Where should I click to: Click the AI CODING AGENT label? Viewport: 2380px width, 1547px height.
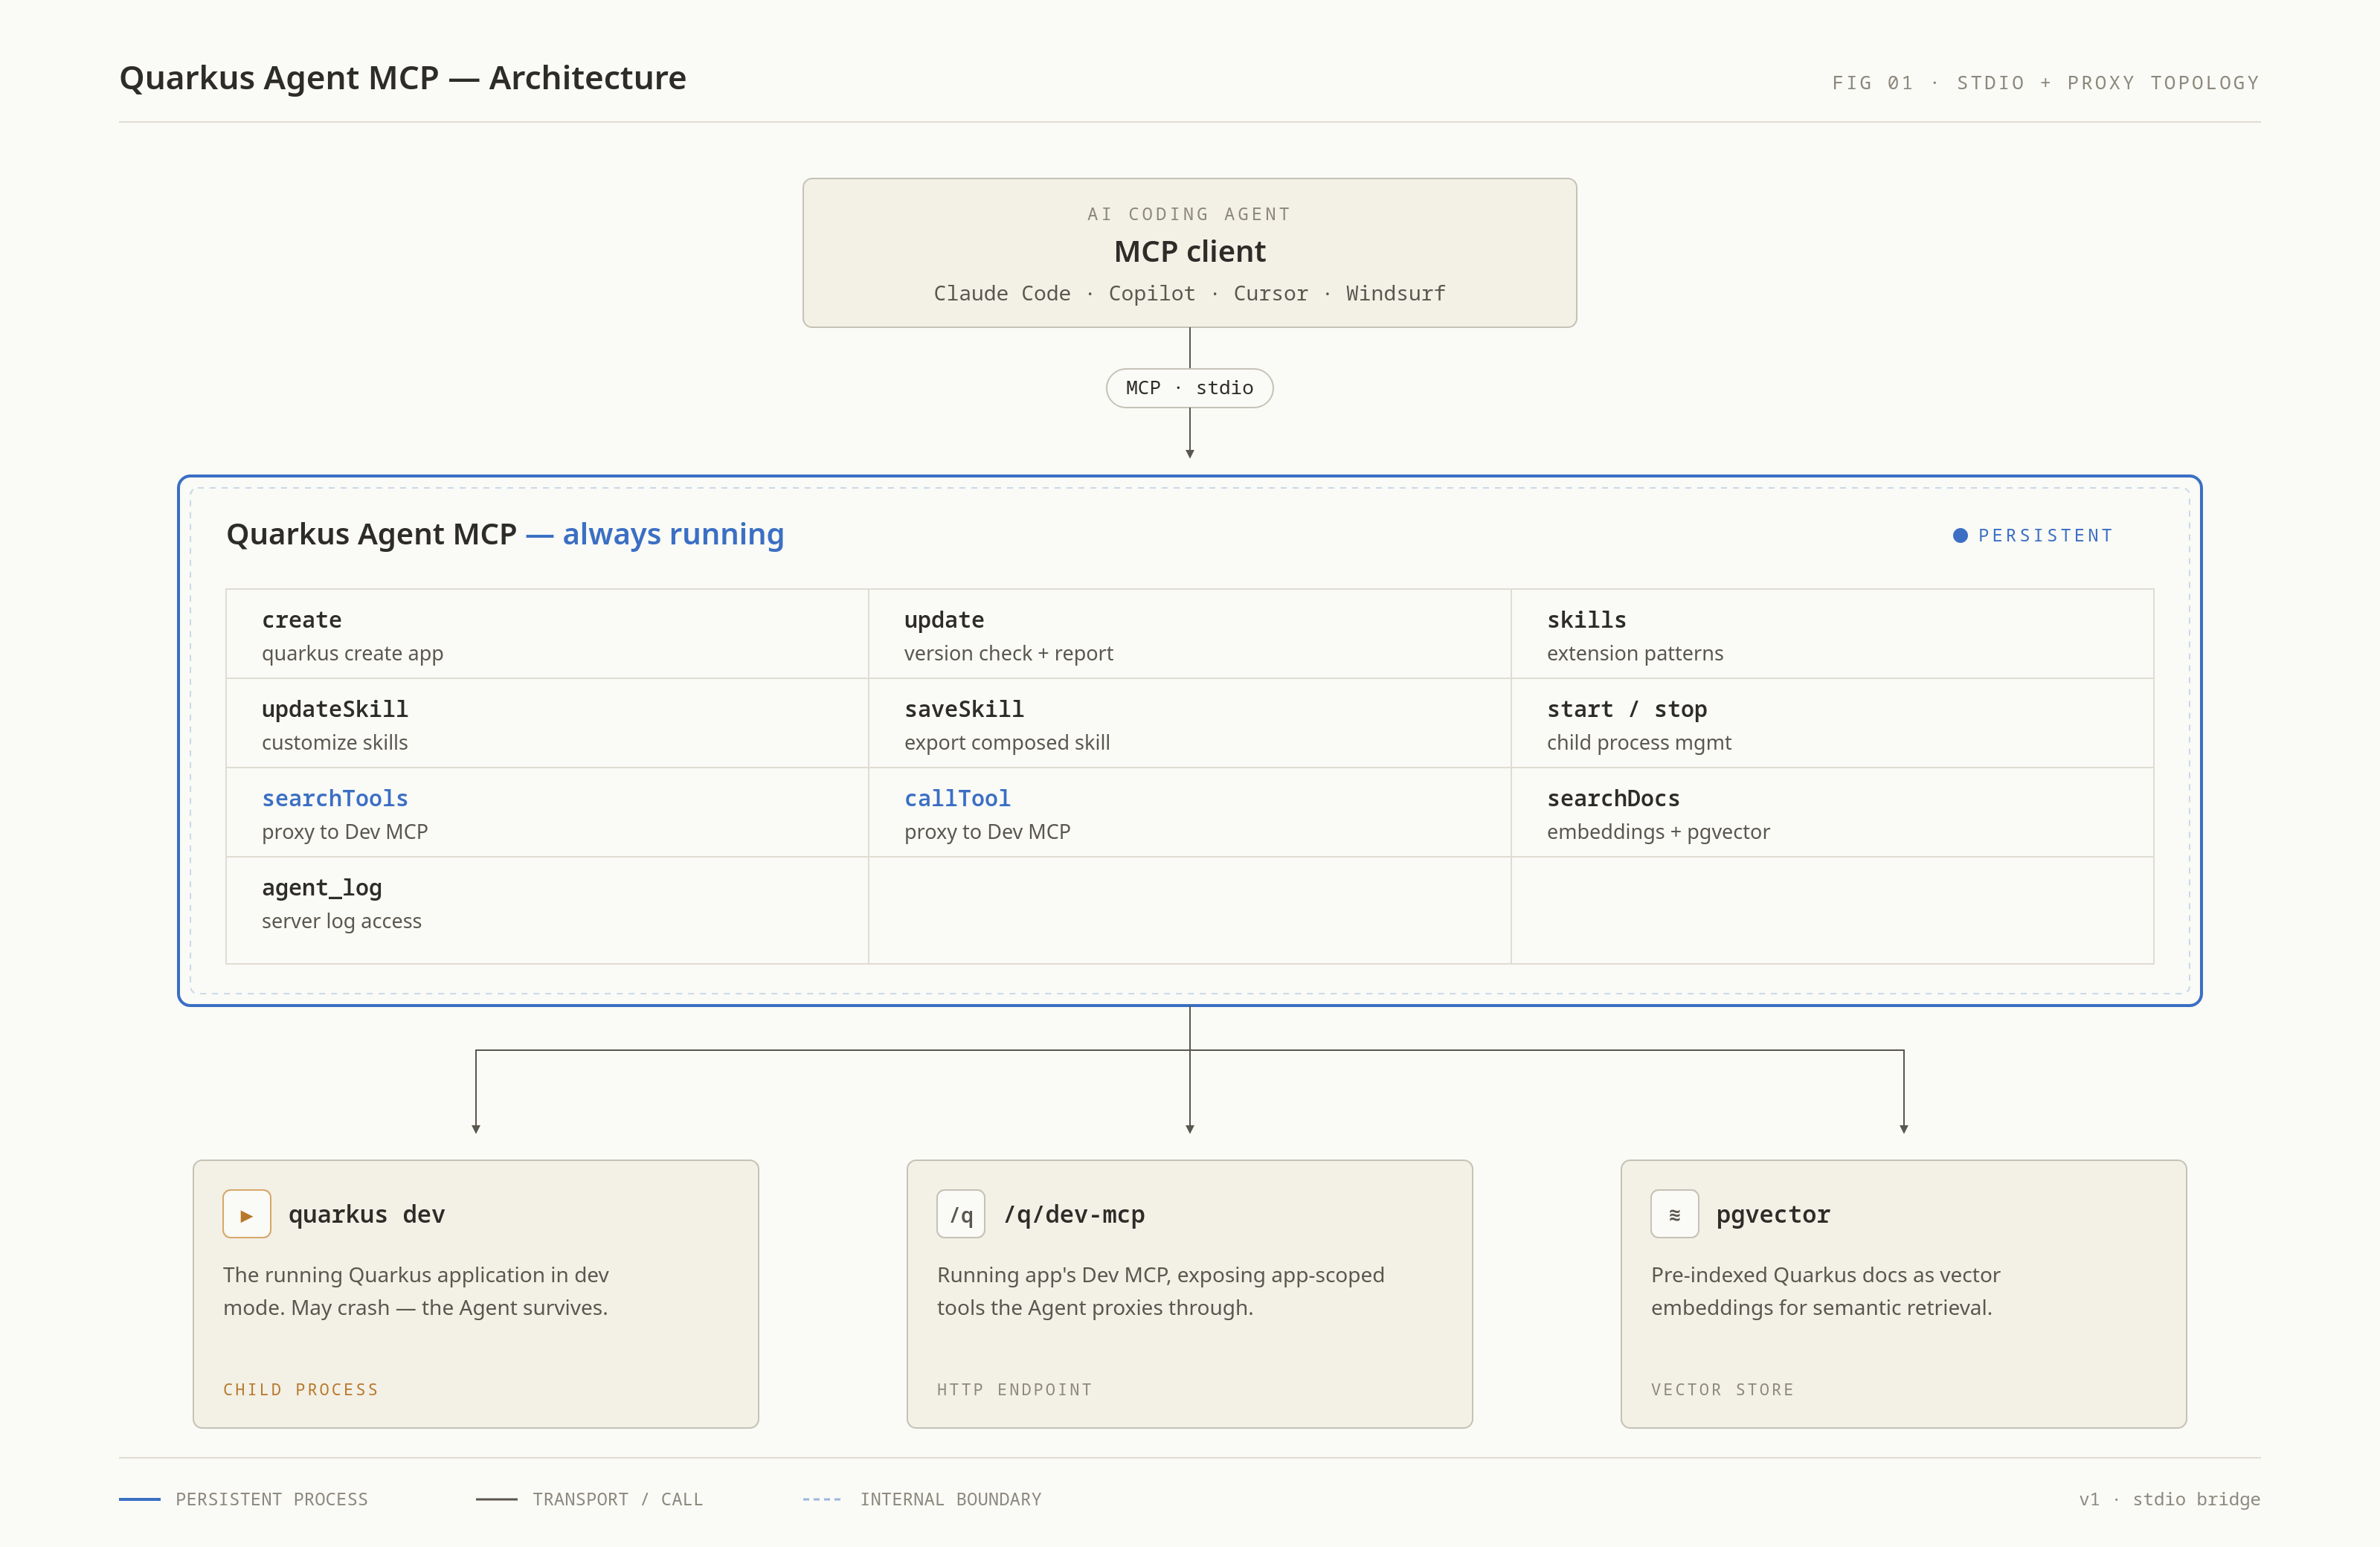click(1190, 214)
